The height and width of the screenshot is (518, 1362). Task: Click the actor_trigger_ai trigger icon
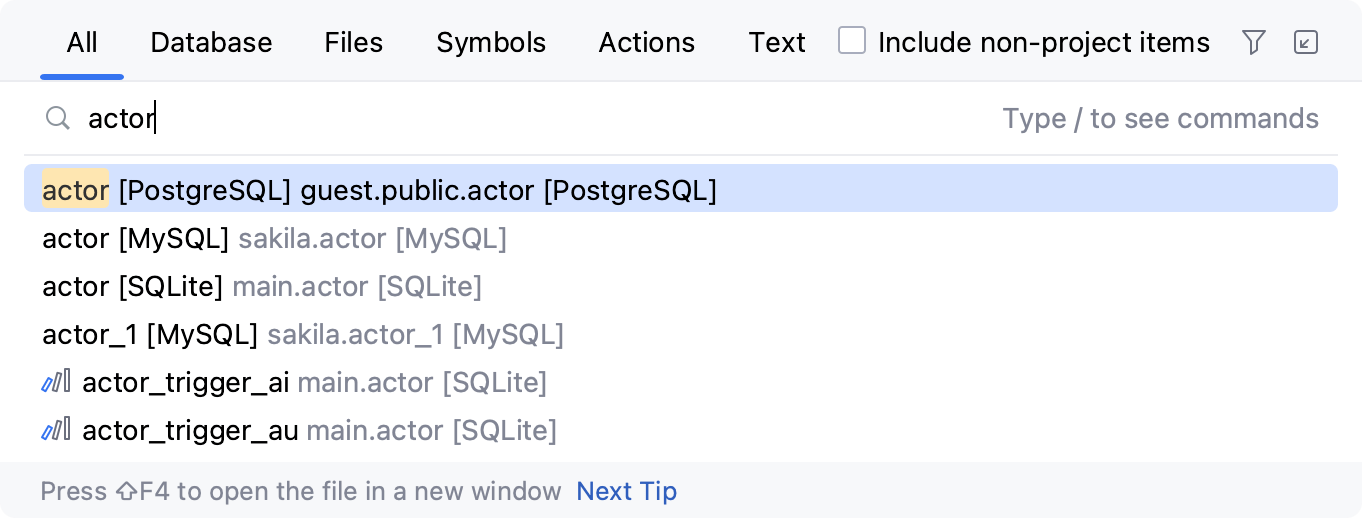click(x=56, y=382)
